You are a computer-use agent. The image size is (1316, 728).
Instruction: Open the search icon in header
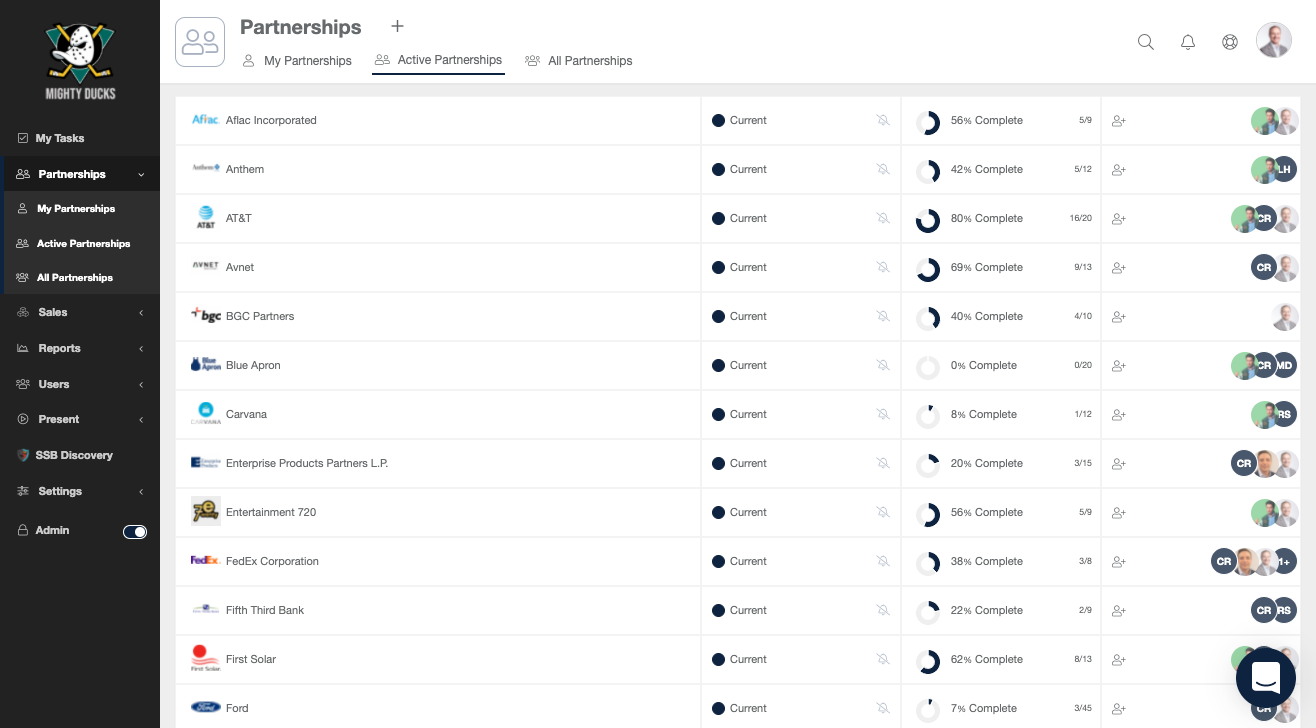(1146, 42)
